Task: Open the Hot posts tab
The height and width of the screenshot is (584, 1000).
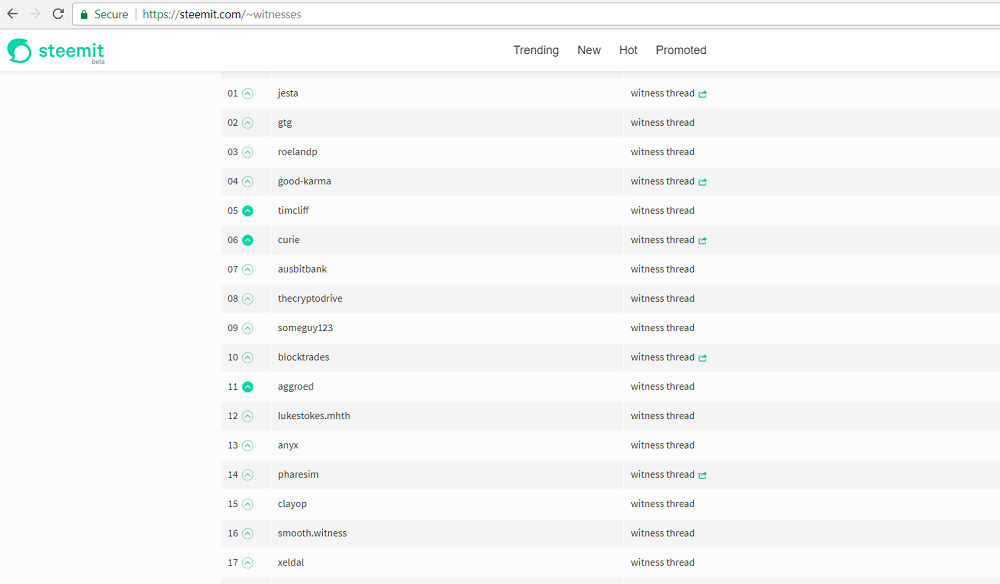Action: coord(628,50)
